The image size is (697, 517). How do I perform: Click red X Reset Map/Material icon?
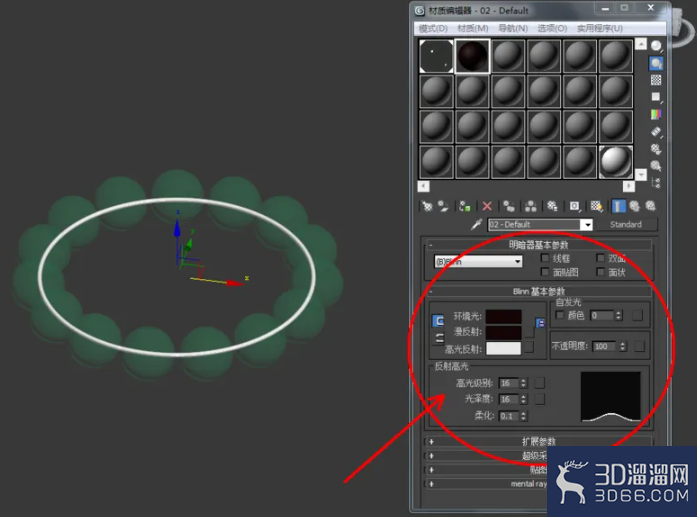click(x=487, y=206)
